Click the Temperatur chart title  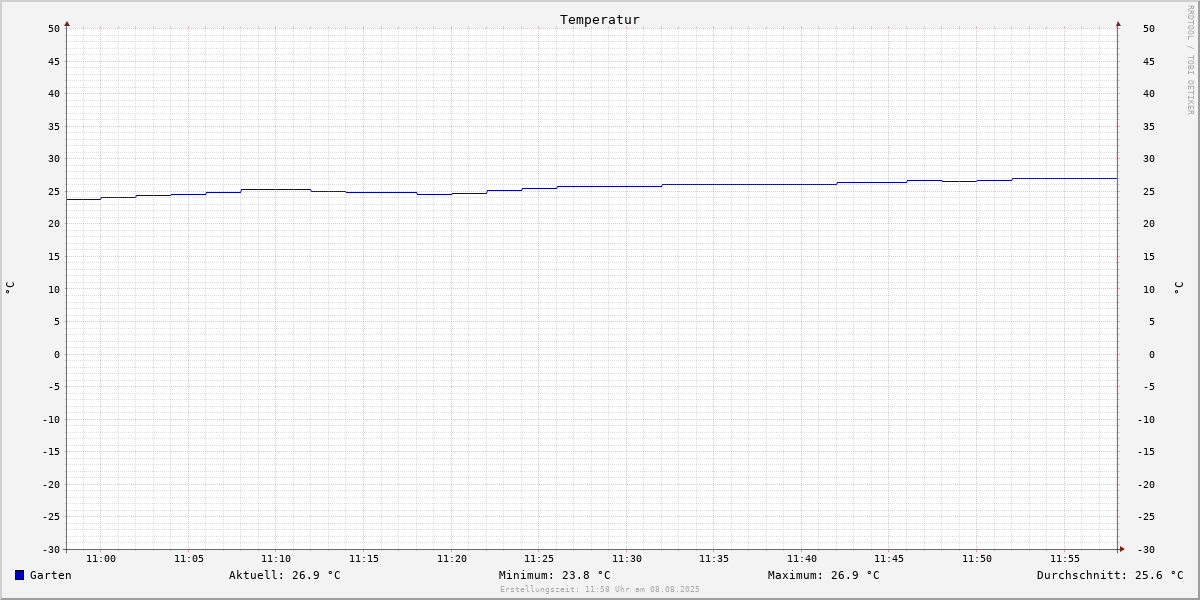click(x=600, y=19)
